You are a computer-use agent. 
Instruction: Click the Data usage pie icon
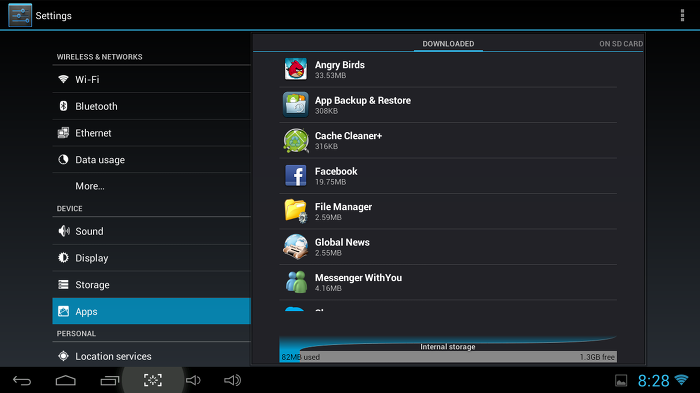pyautogui.click(x=63, y=159)
